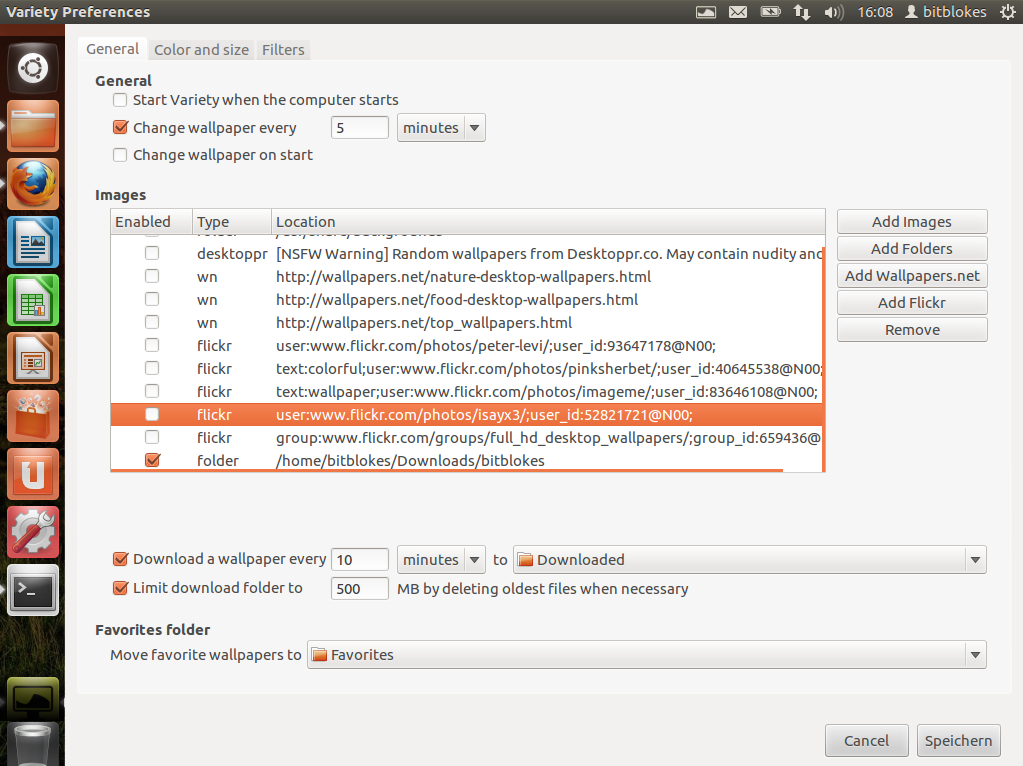
Task: Open Ubuntu Software Center shopping bag icon
Action: [33, 416]
